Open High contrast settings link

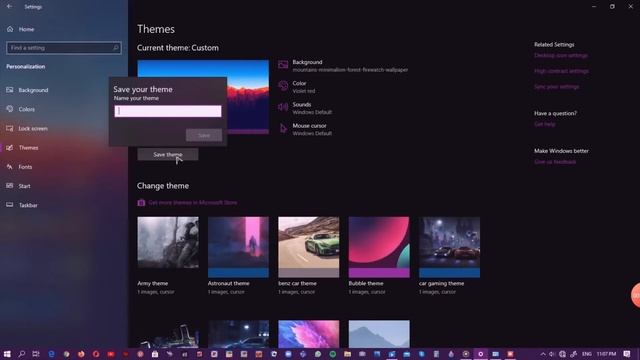pos(561,71)
